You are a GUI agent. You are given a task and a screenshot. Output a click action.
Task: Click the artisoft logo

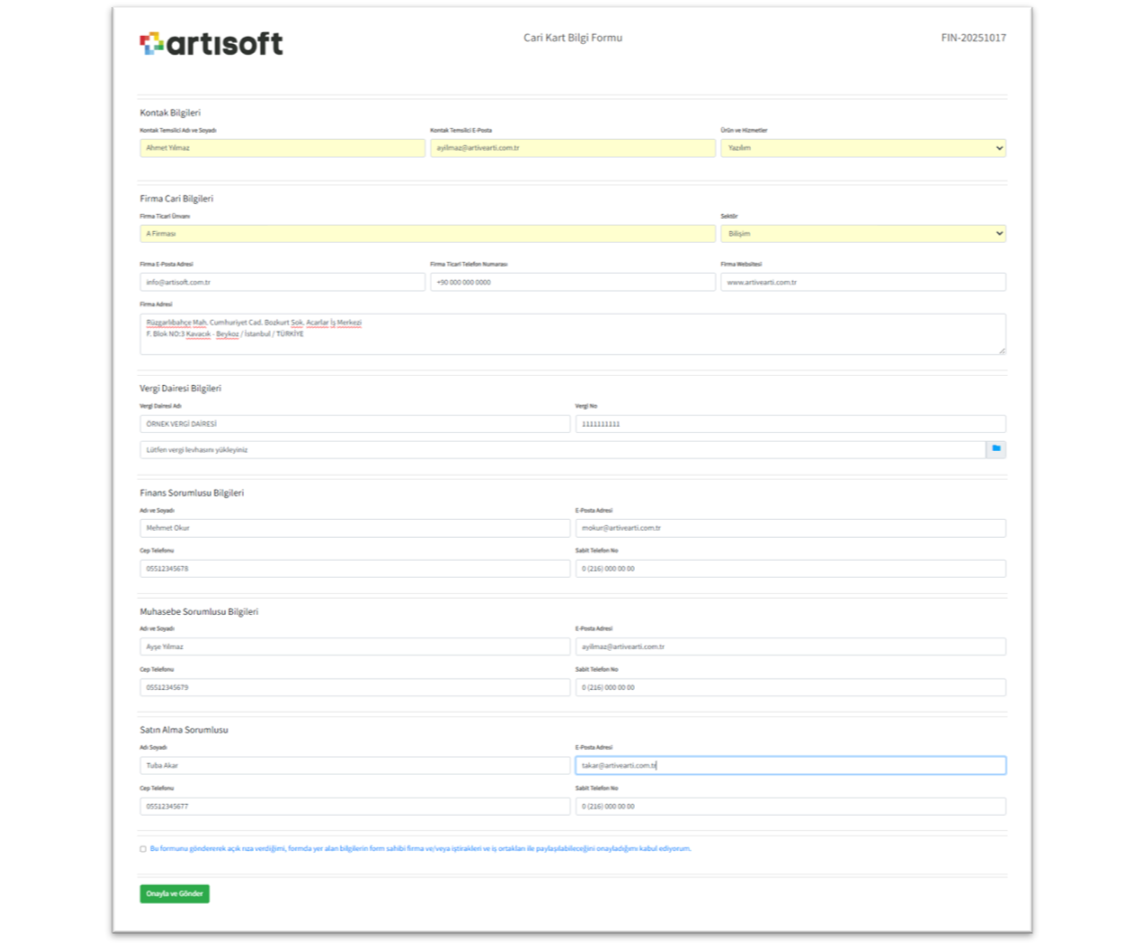coord(211,43)
